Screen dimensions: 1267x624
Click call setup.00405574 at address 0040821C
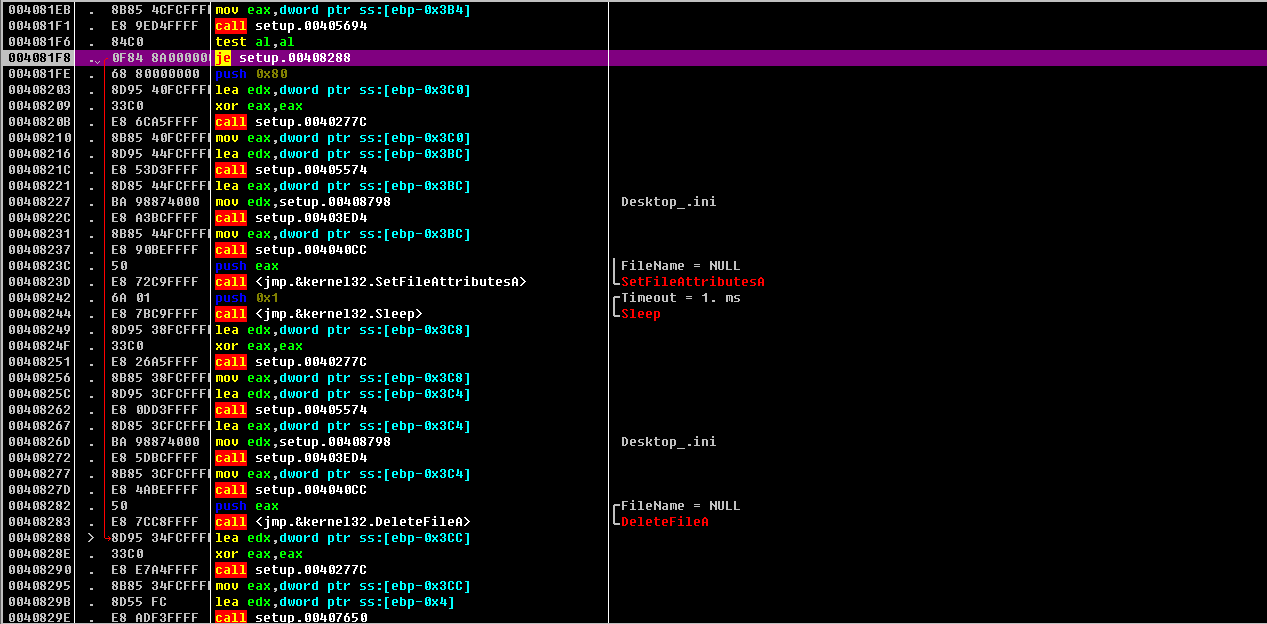pos(291,170)
